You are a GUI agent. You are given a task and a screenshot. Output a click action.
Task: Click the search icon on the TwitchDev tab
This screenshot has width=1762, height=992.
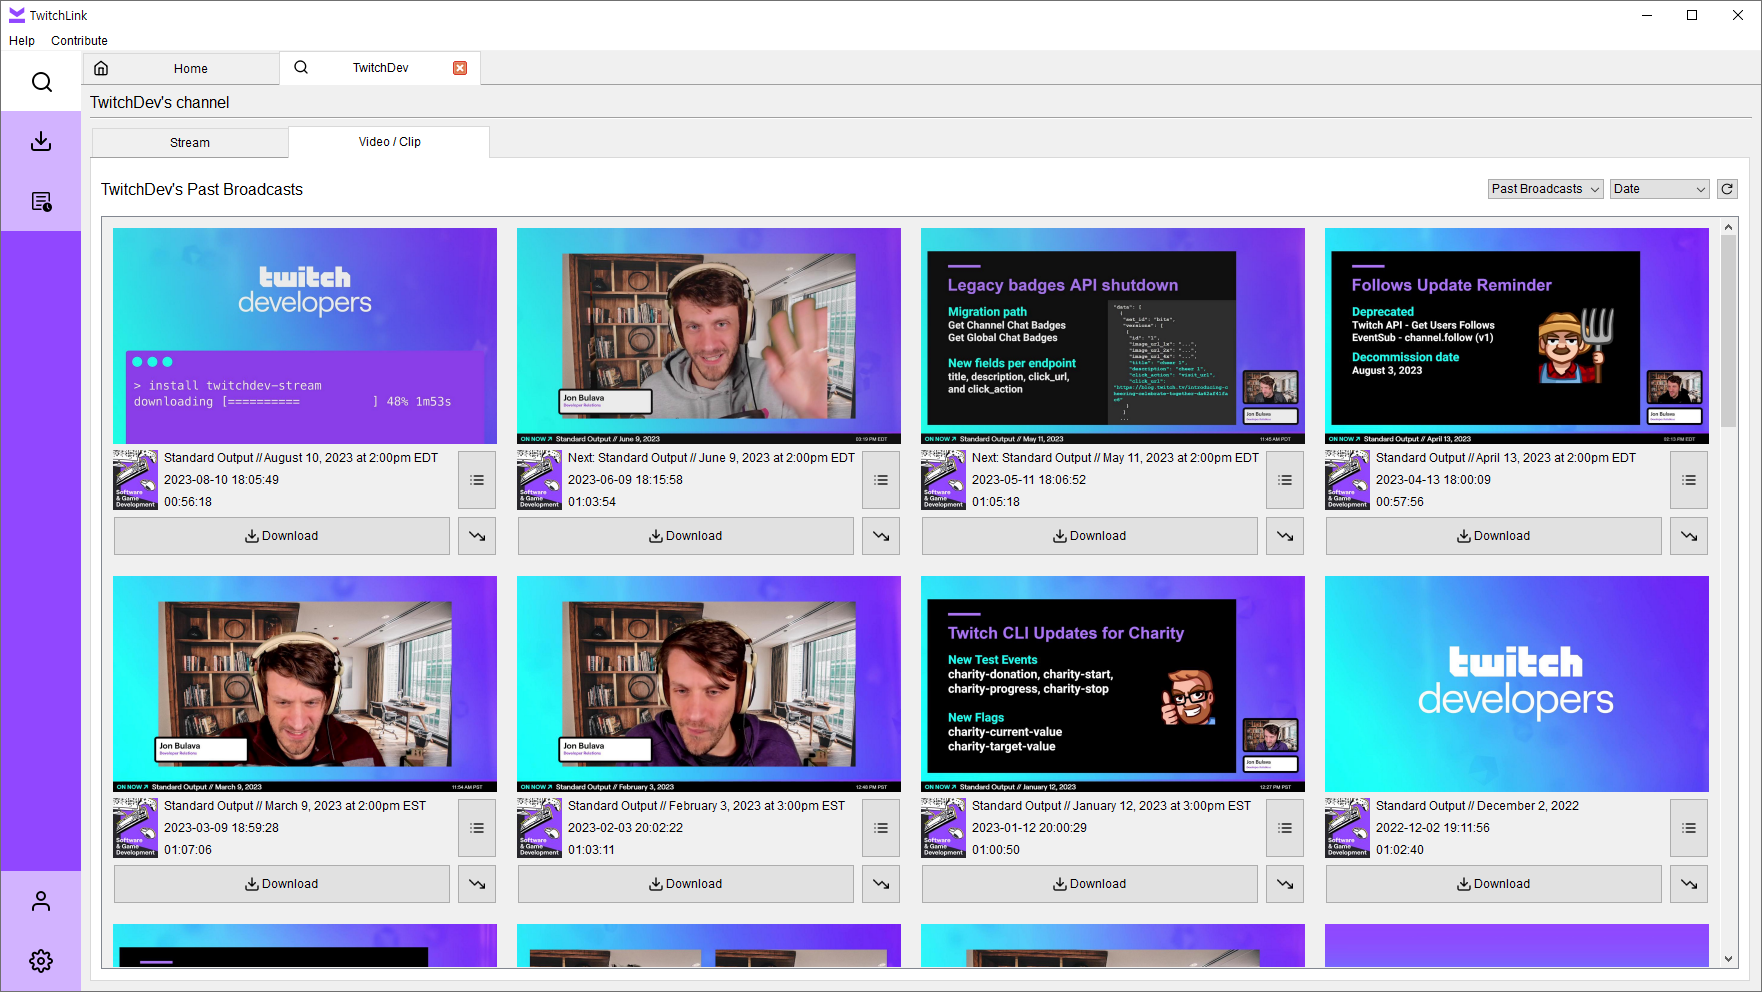pos(301,67)
